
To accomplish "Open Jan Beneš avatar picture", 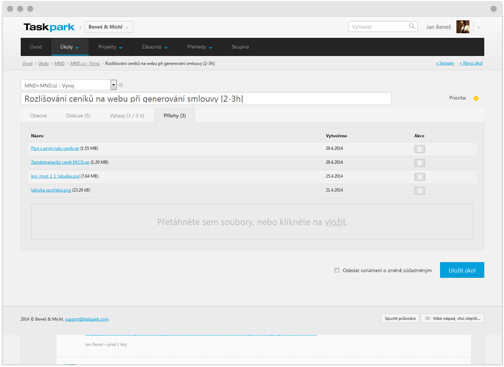I will pos(463,27).
